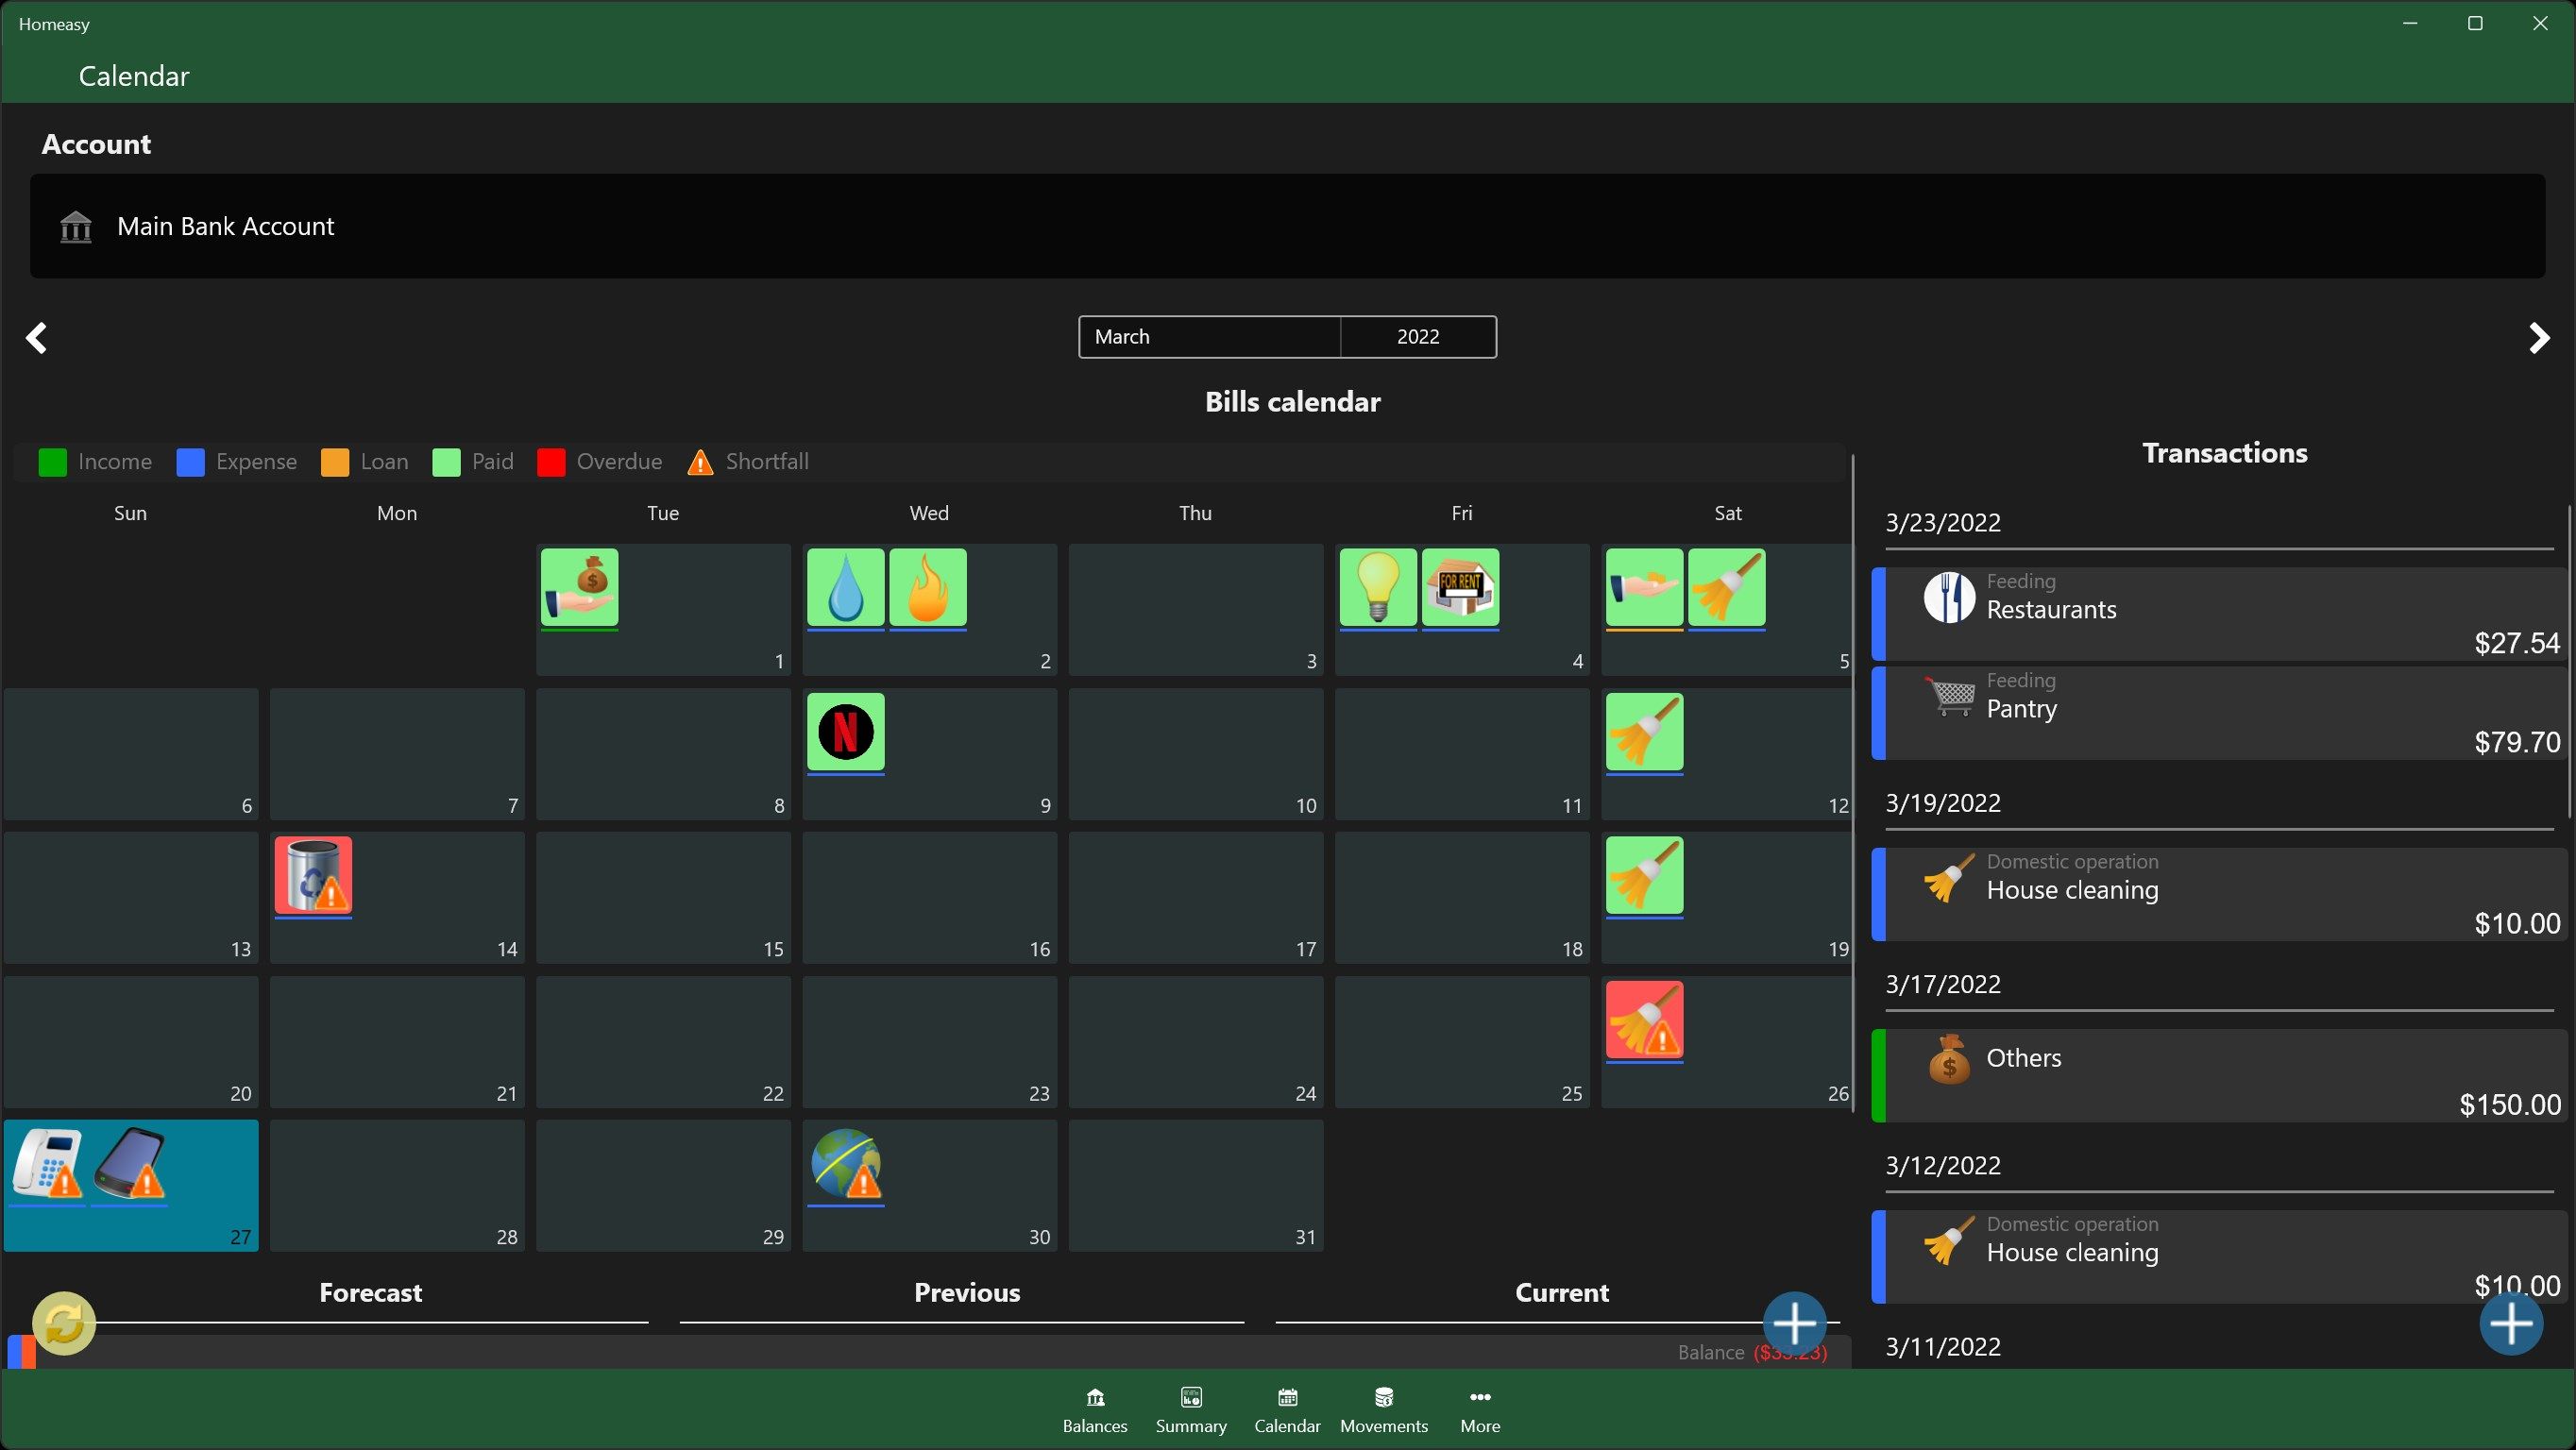Scroll down the Transactions panel
The height and width of the screenshot is (1450, 2576).
click(x=2564, y=1061)
